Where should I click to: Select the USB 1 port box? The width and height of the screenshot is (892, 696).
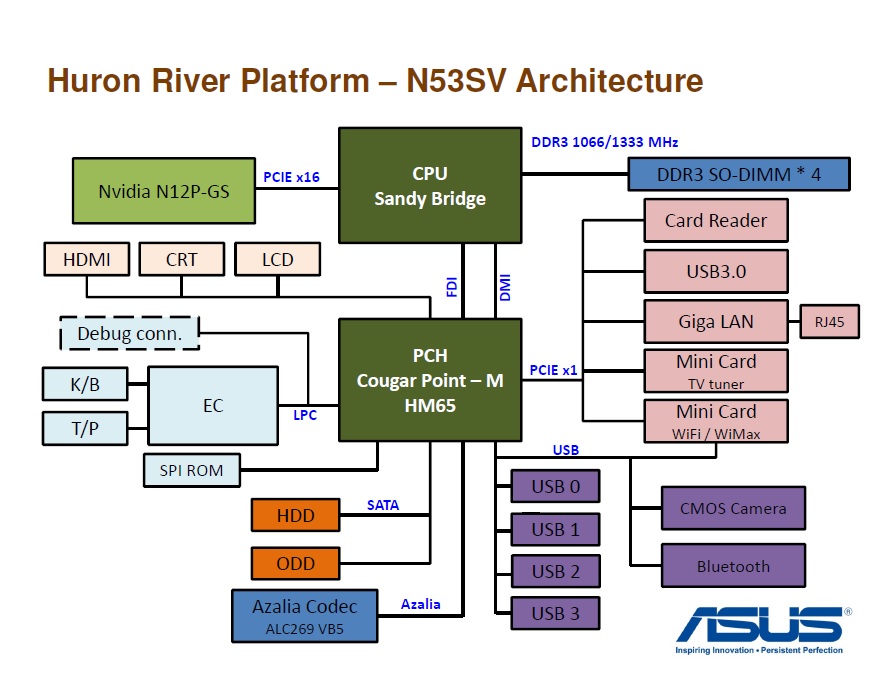(555, 529)
